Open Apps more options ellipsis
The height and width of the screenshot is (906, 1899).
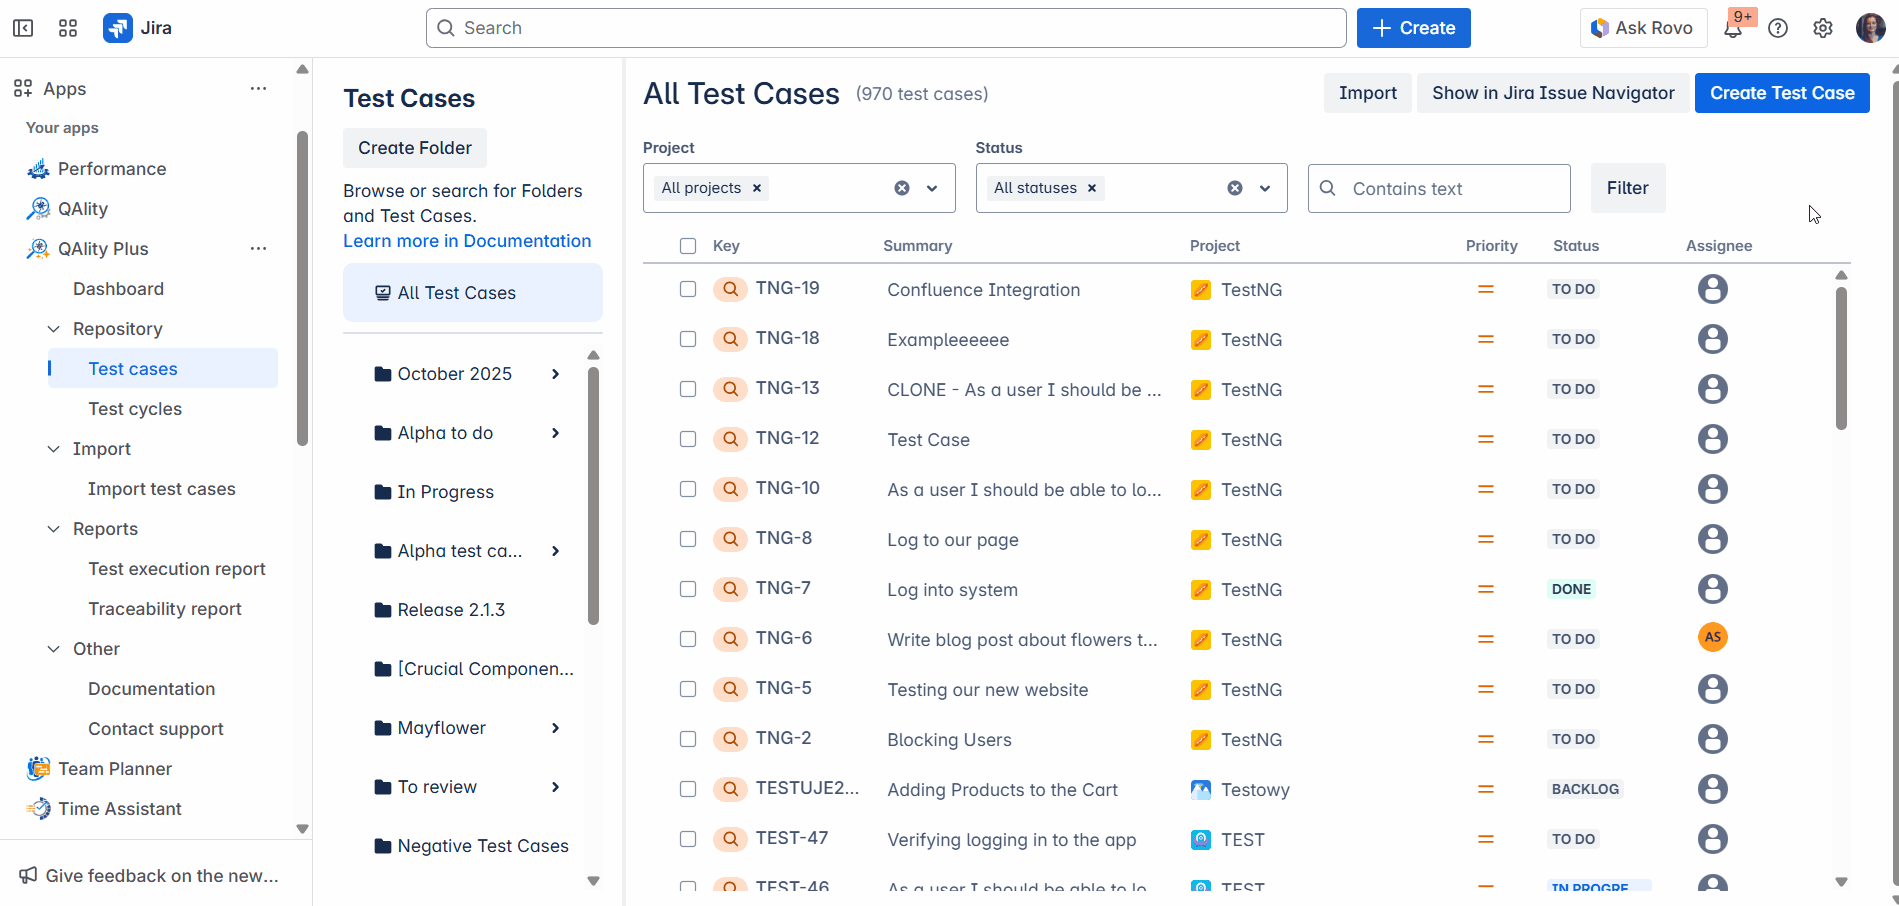[x=258, y=89]
